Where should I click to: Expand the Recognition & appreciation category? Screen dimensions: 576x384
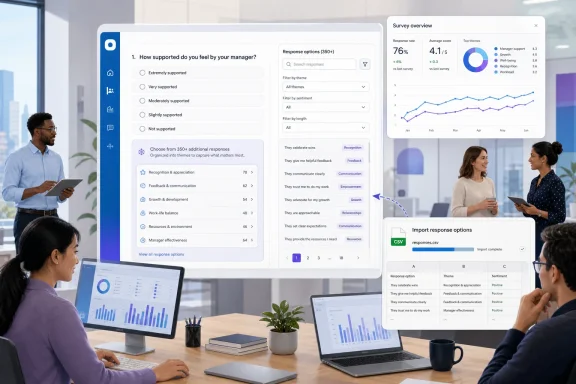click(x=197, y=172)
